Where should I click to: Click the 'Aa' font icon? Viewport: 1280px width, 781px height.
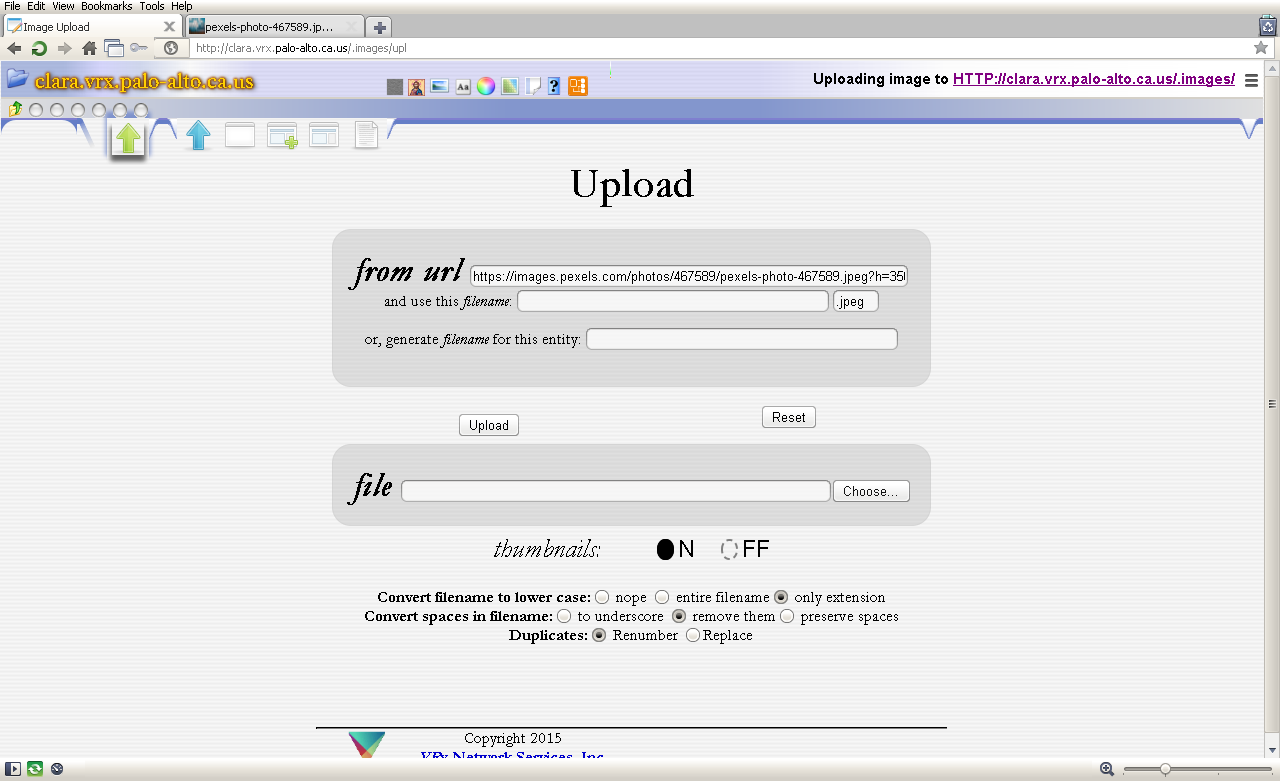point(463,87)
